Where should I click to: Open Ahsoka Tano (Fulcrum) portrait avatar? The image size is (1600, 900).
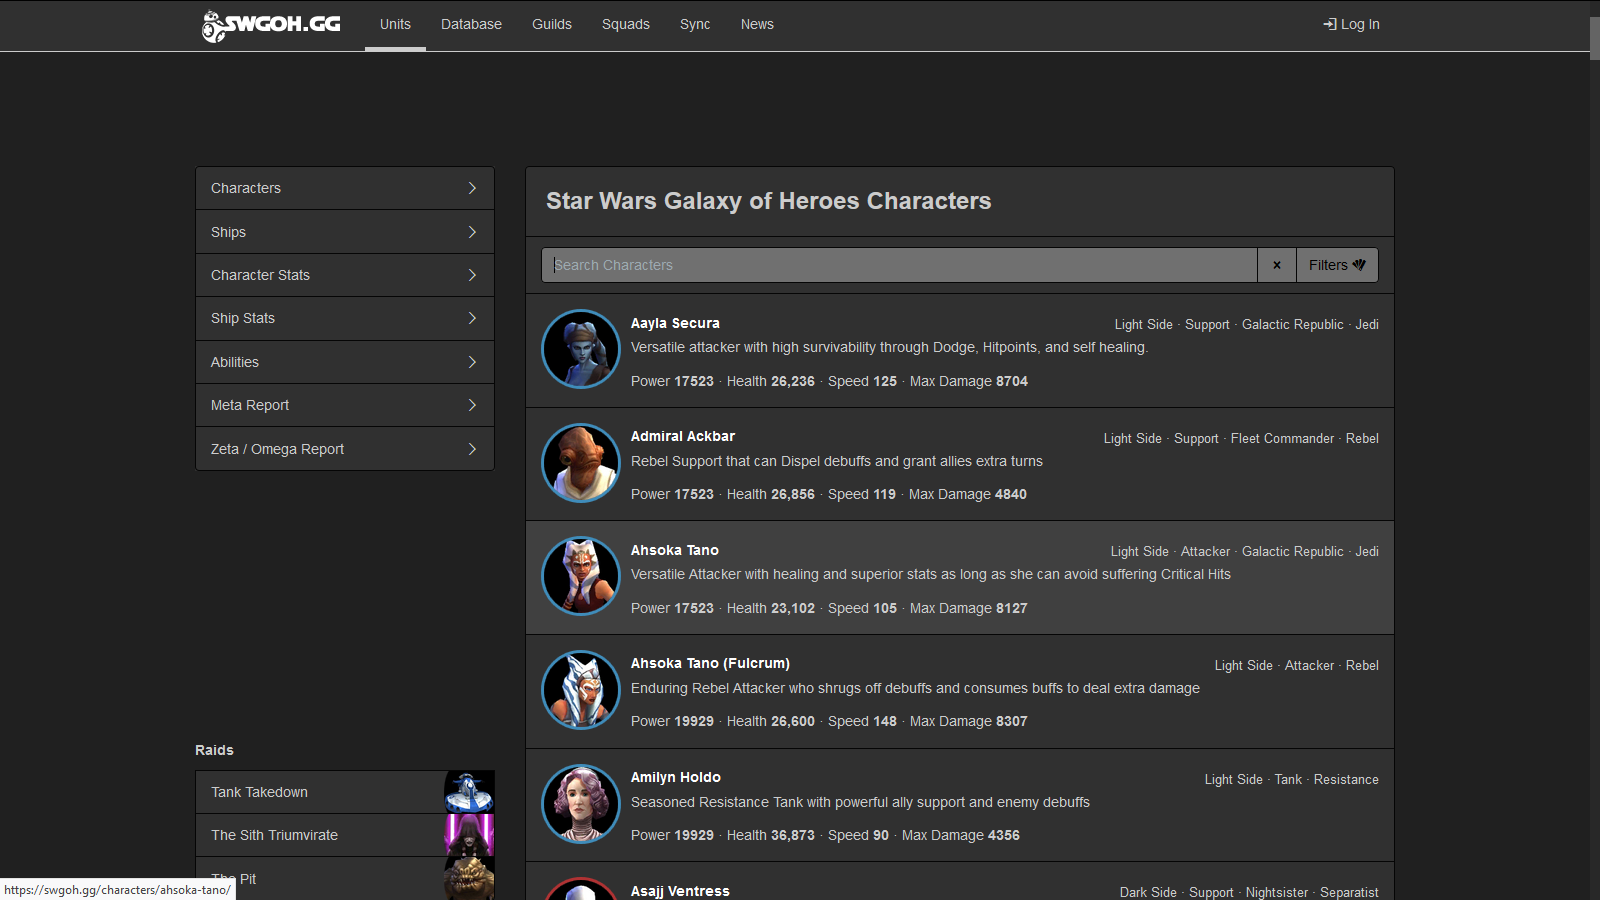[581, 690]
